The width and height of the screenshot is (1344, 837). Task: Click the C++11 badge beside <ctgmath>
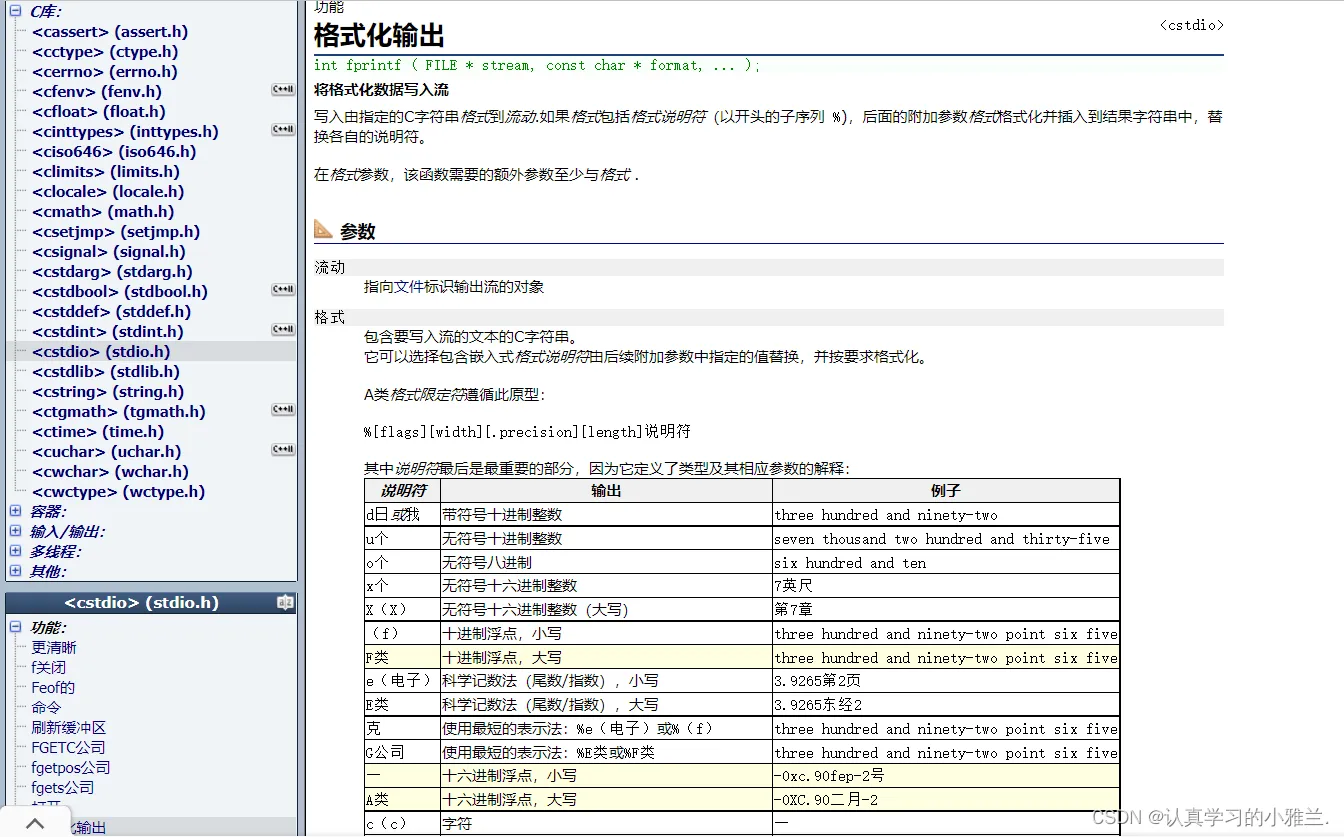(283, 410)
